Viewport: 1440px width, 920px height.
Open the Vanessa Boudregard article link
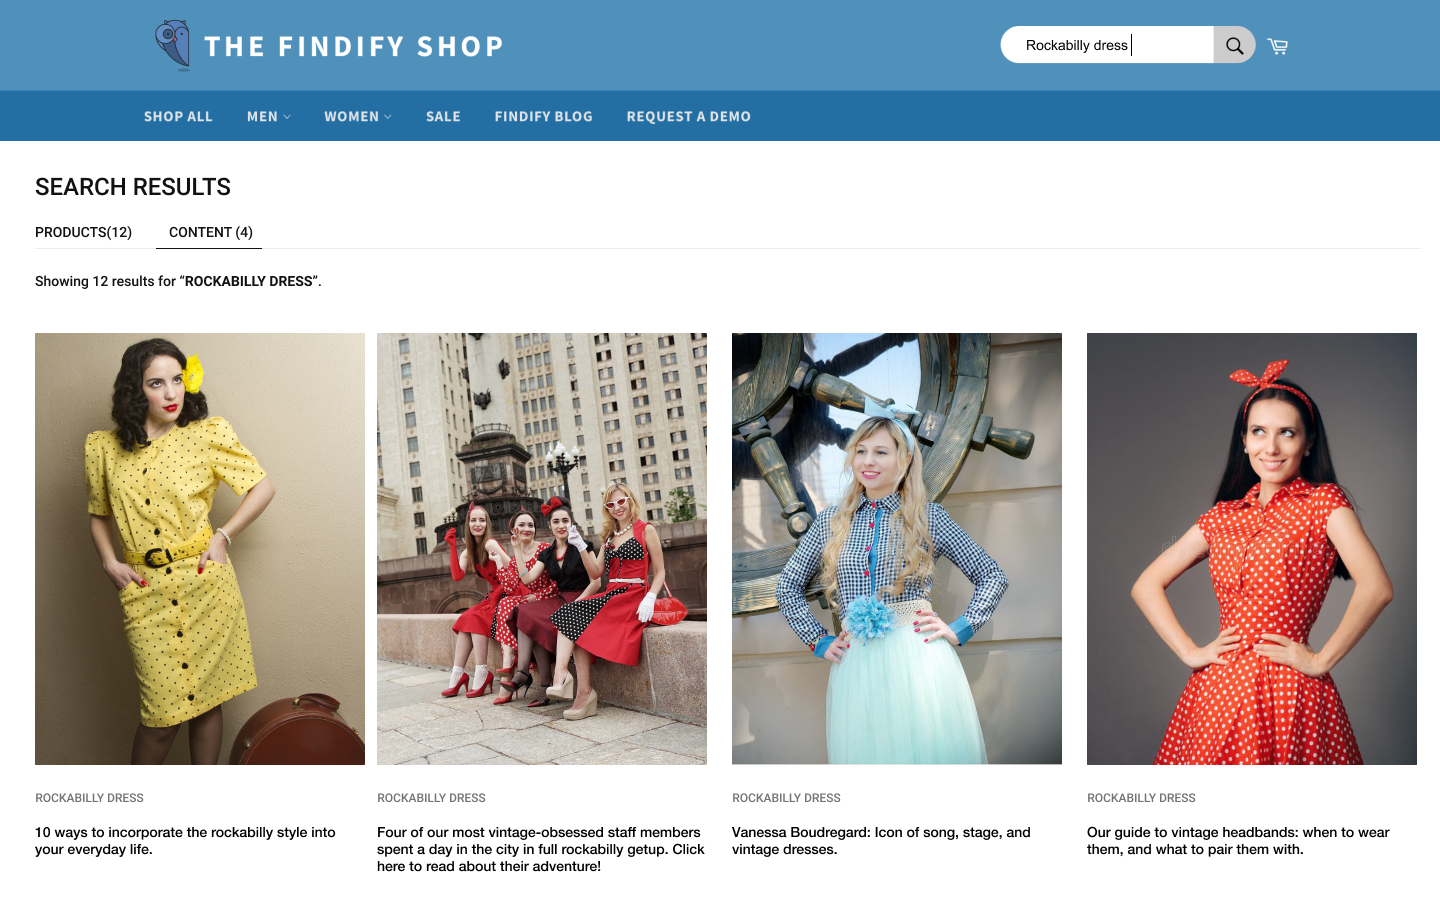click(881, 840)
